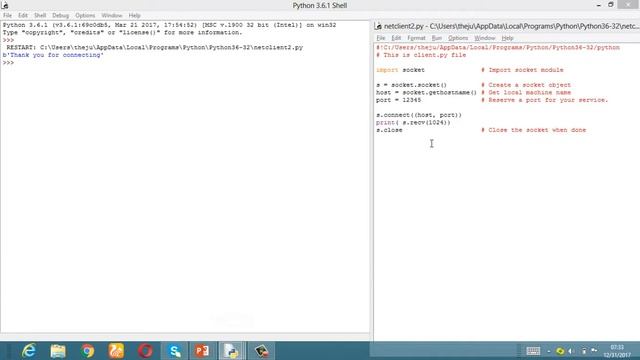Restore down the Python Shell window

(x=611, y=5)
